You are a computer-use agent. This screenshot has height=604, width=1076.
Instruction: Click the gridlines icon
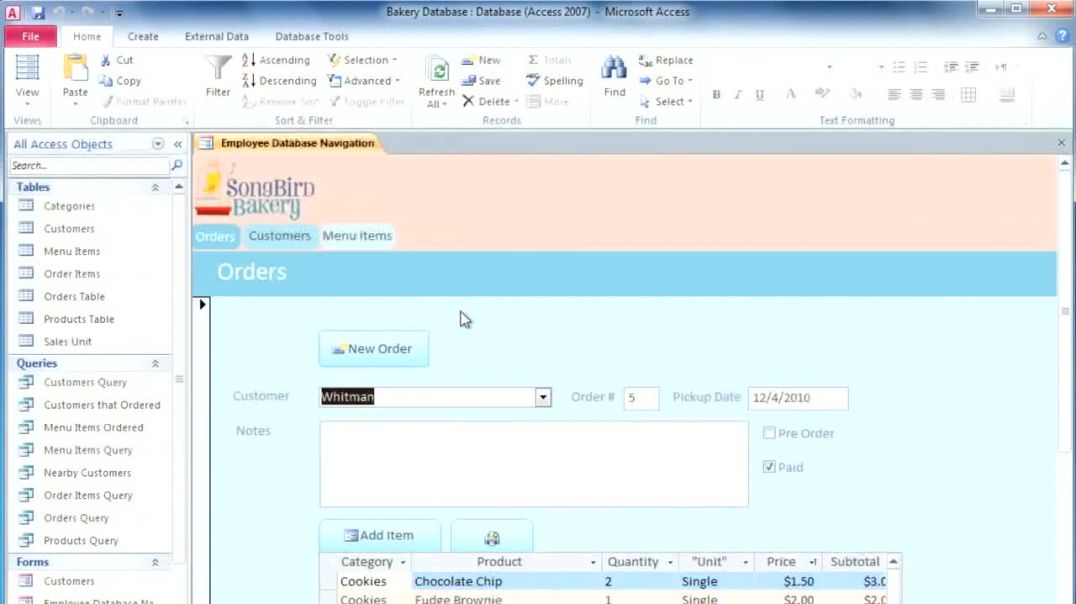968,95
